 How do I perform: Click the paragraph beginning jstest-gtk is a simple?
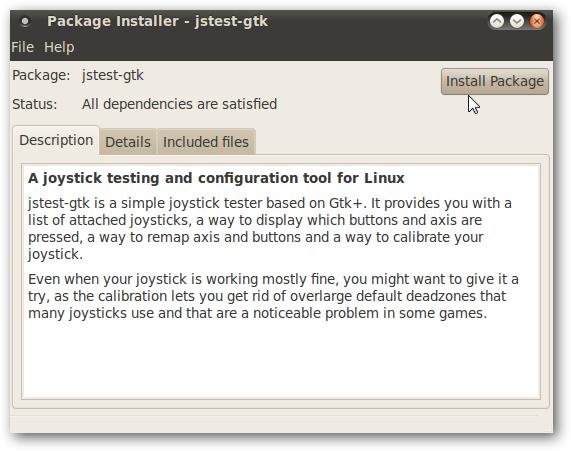coord(269,228)
